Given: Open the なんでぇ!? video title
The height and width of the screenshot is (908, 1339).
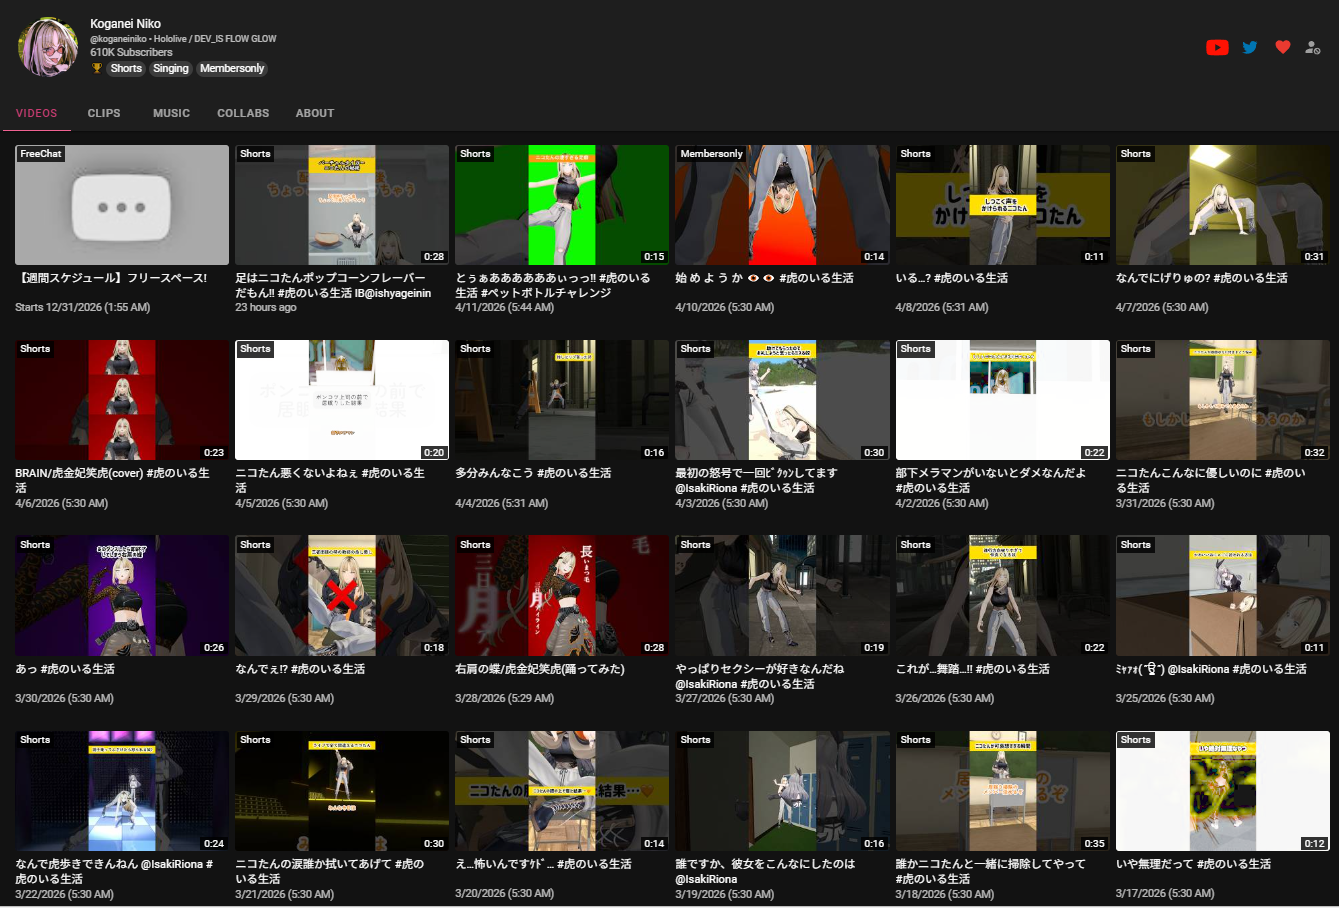Looking at the screenshot, I should point(300,669).
